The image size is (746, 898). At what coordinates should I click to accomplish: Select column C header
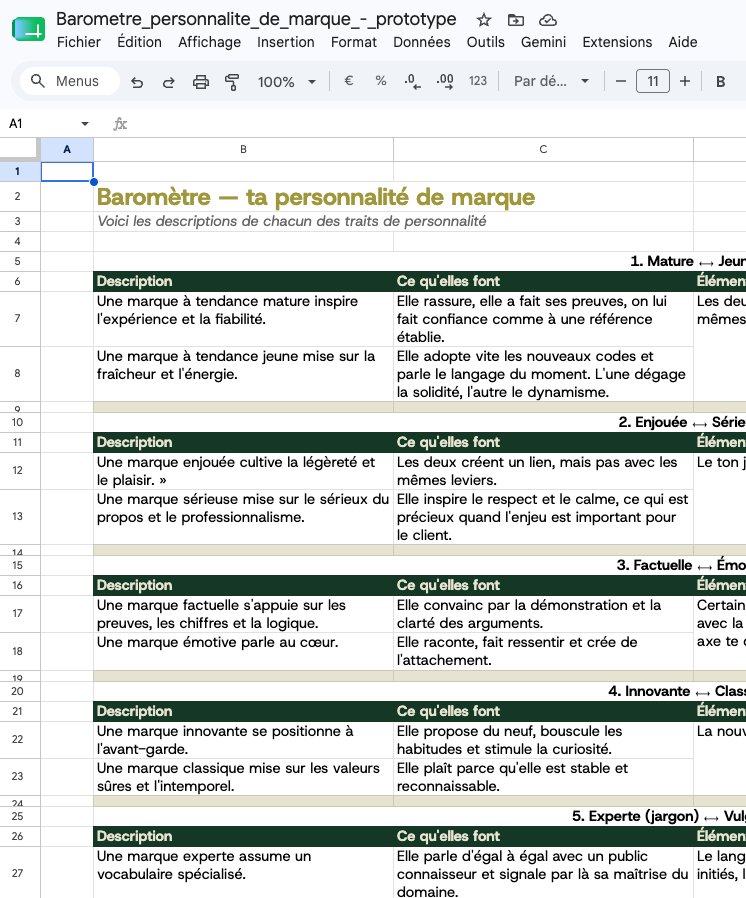pyautogui.click(x=543, y=149)
